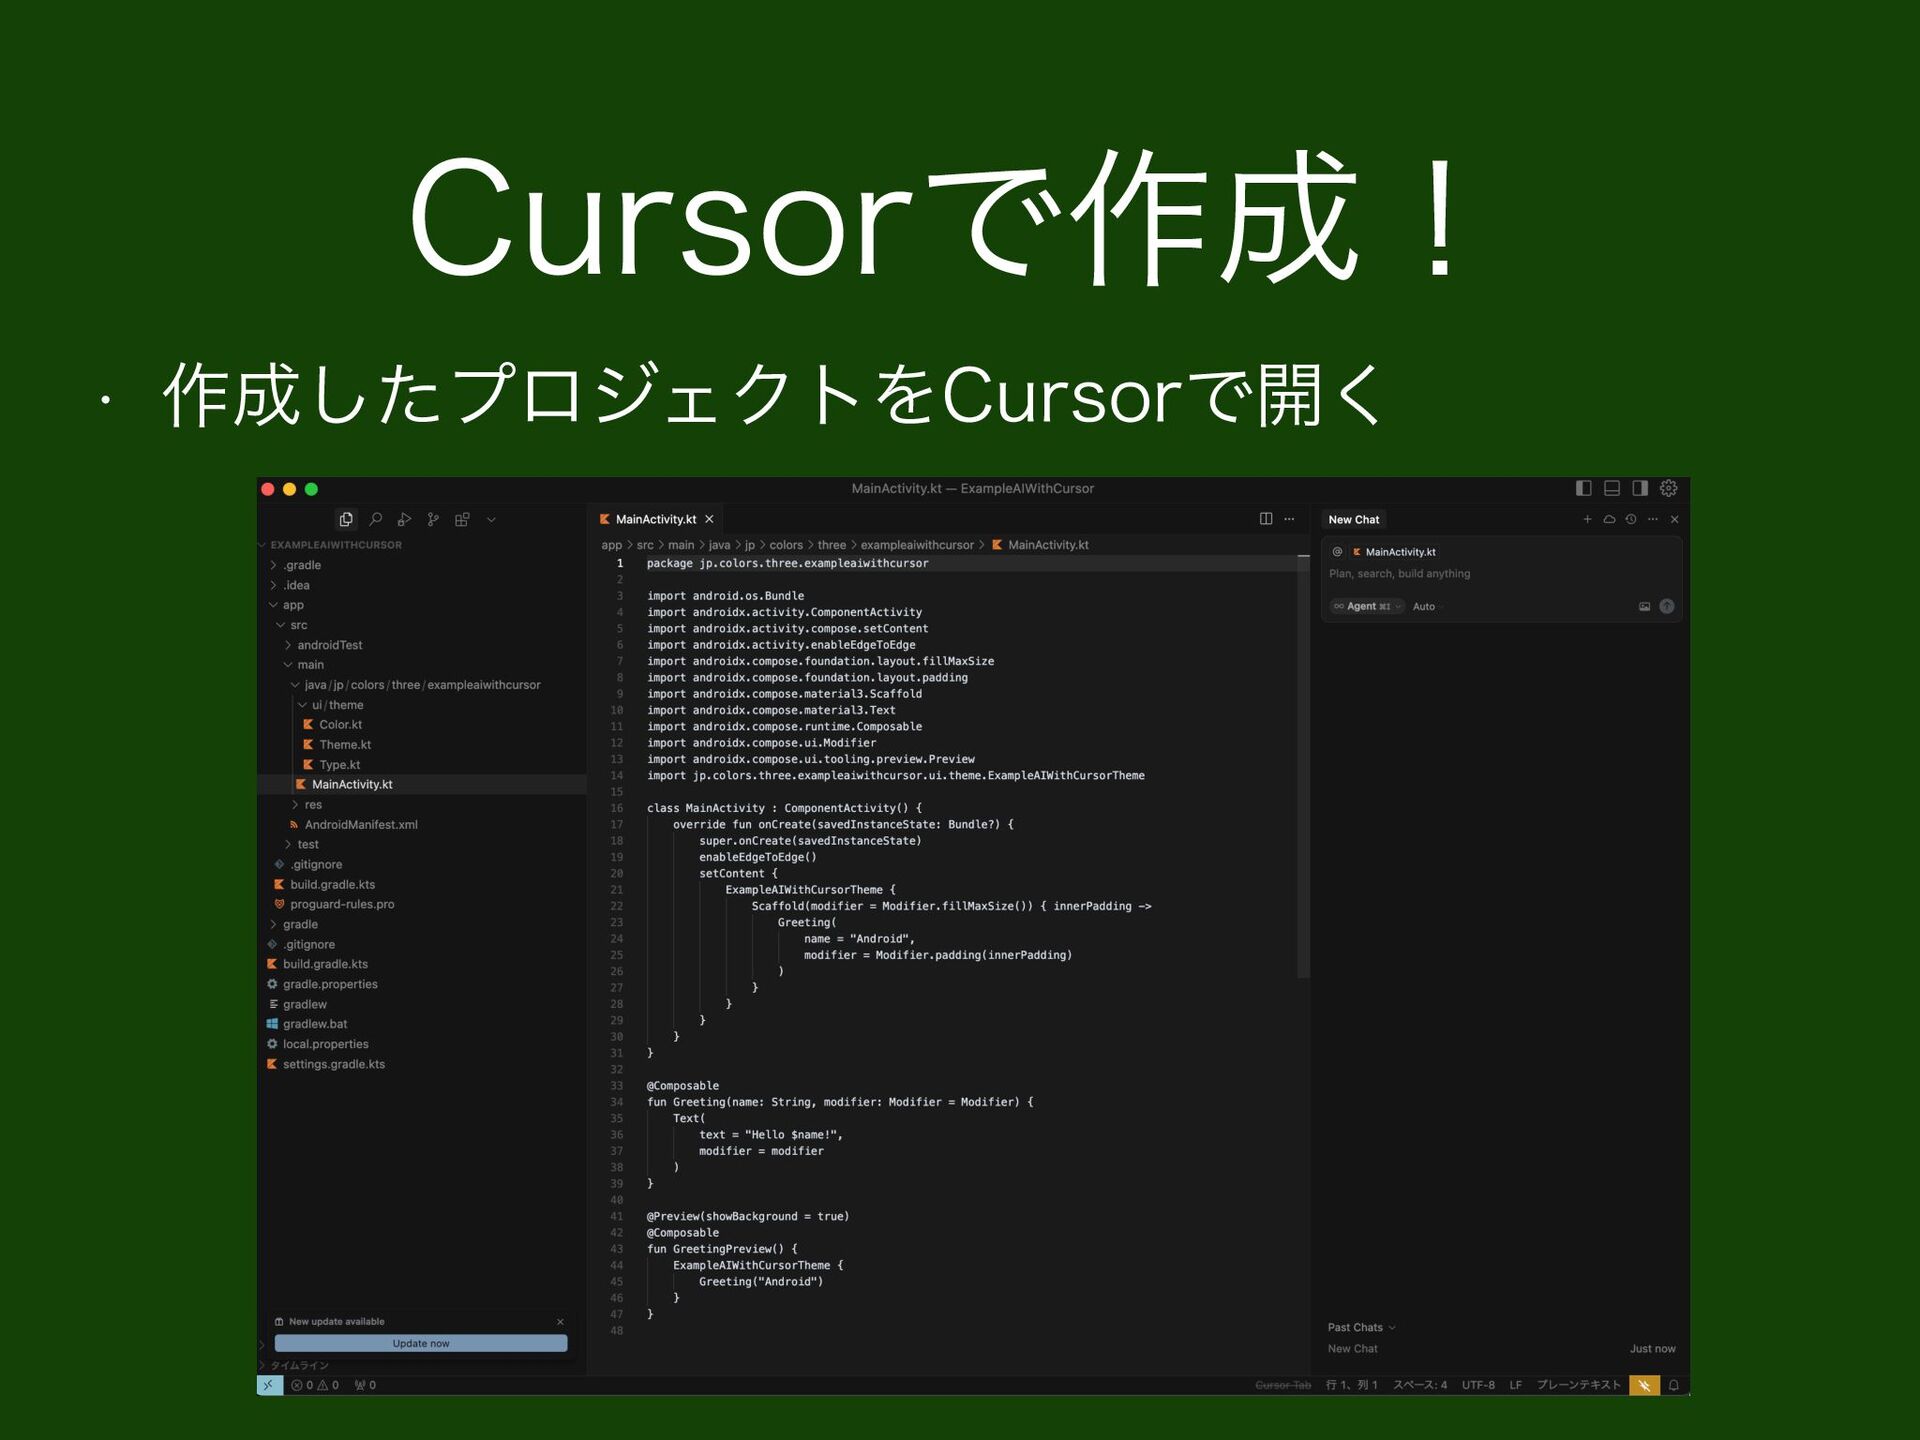Open the Agent mode dropdown
This screenshot has width=1920, height=1440.
point(1367,606)
